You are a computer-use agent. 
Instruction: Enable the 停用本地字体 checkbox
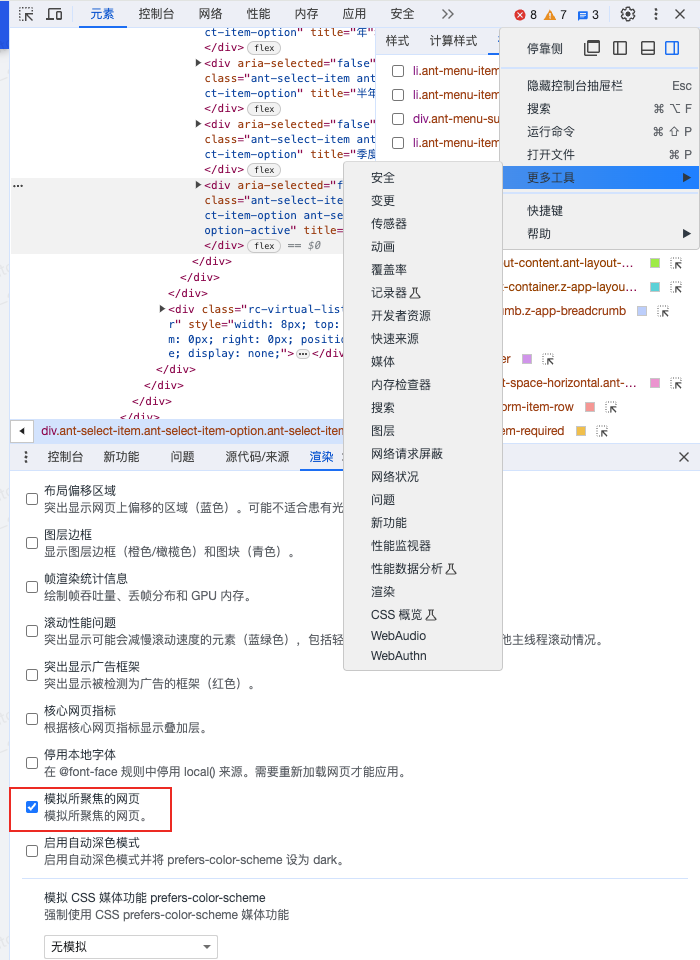coord(32,762)
